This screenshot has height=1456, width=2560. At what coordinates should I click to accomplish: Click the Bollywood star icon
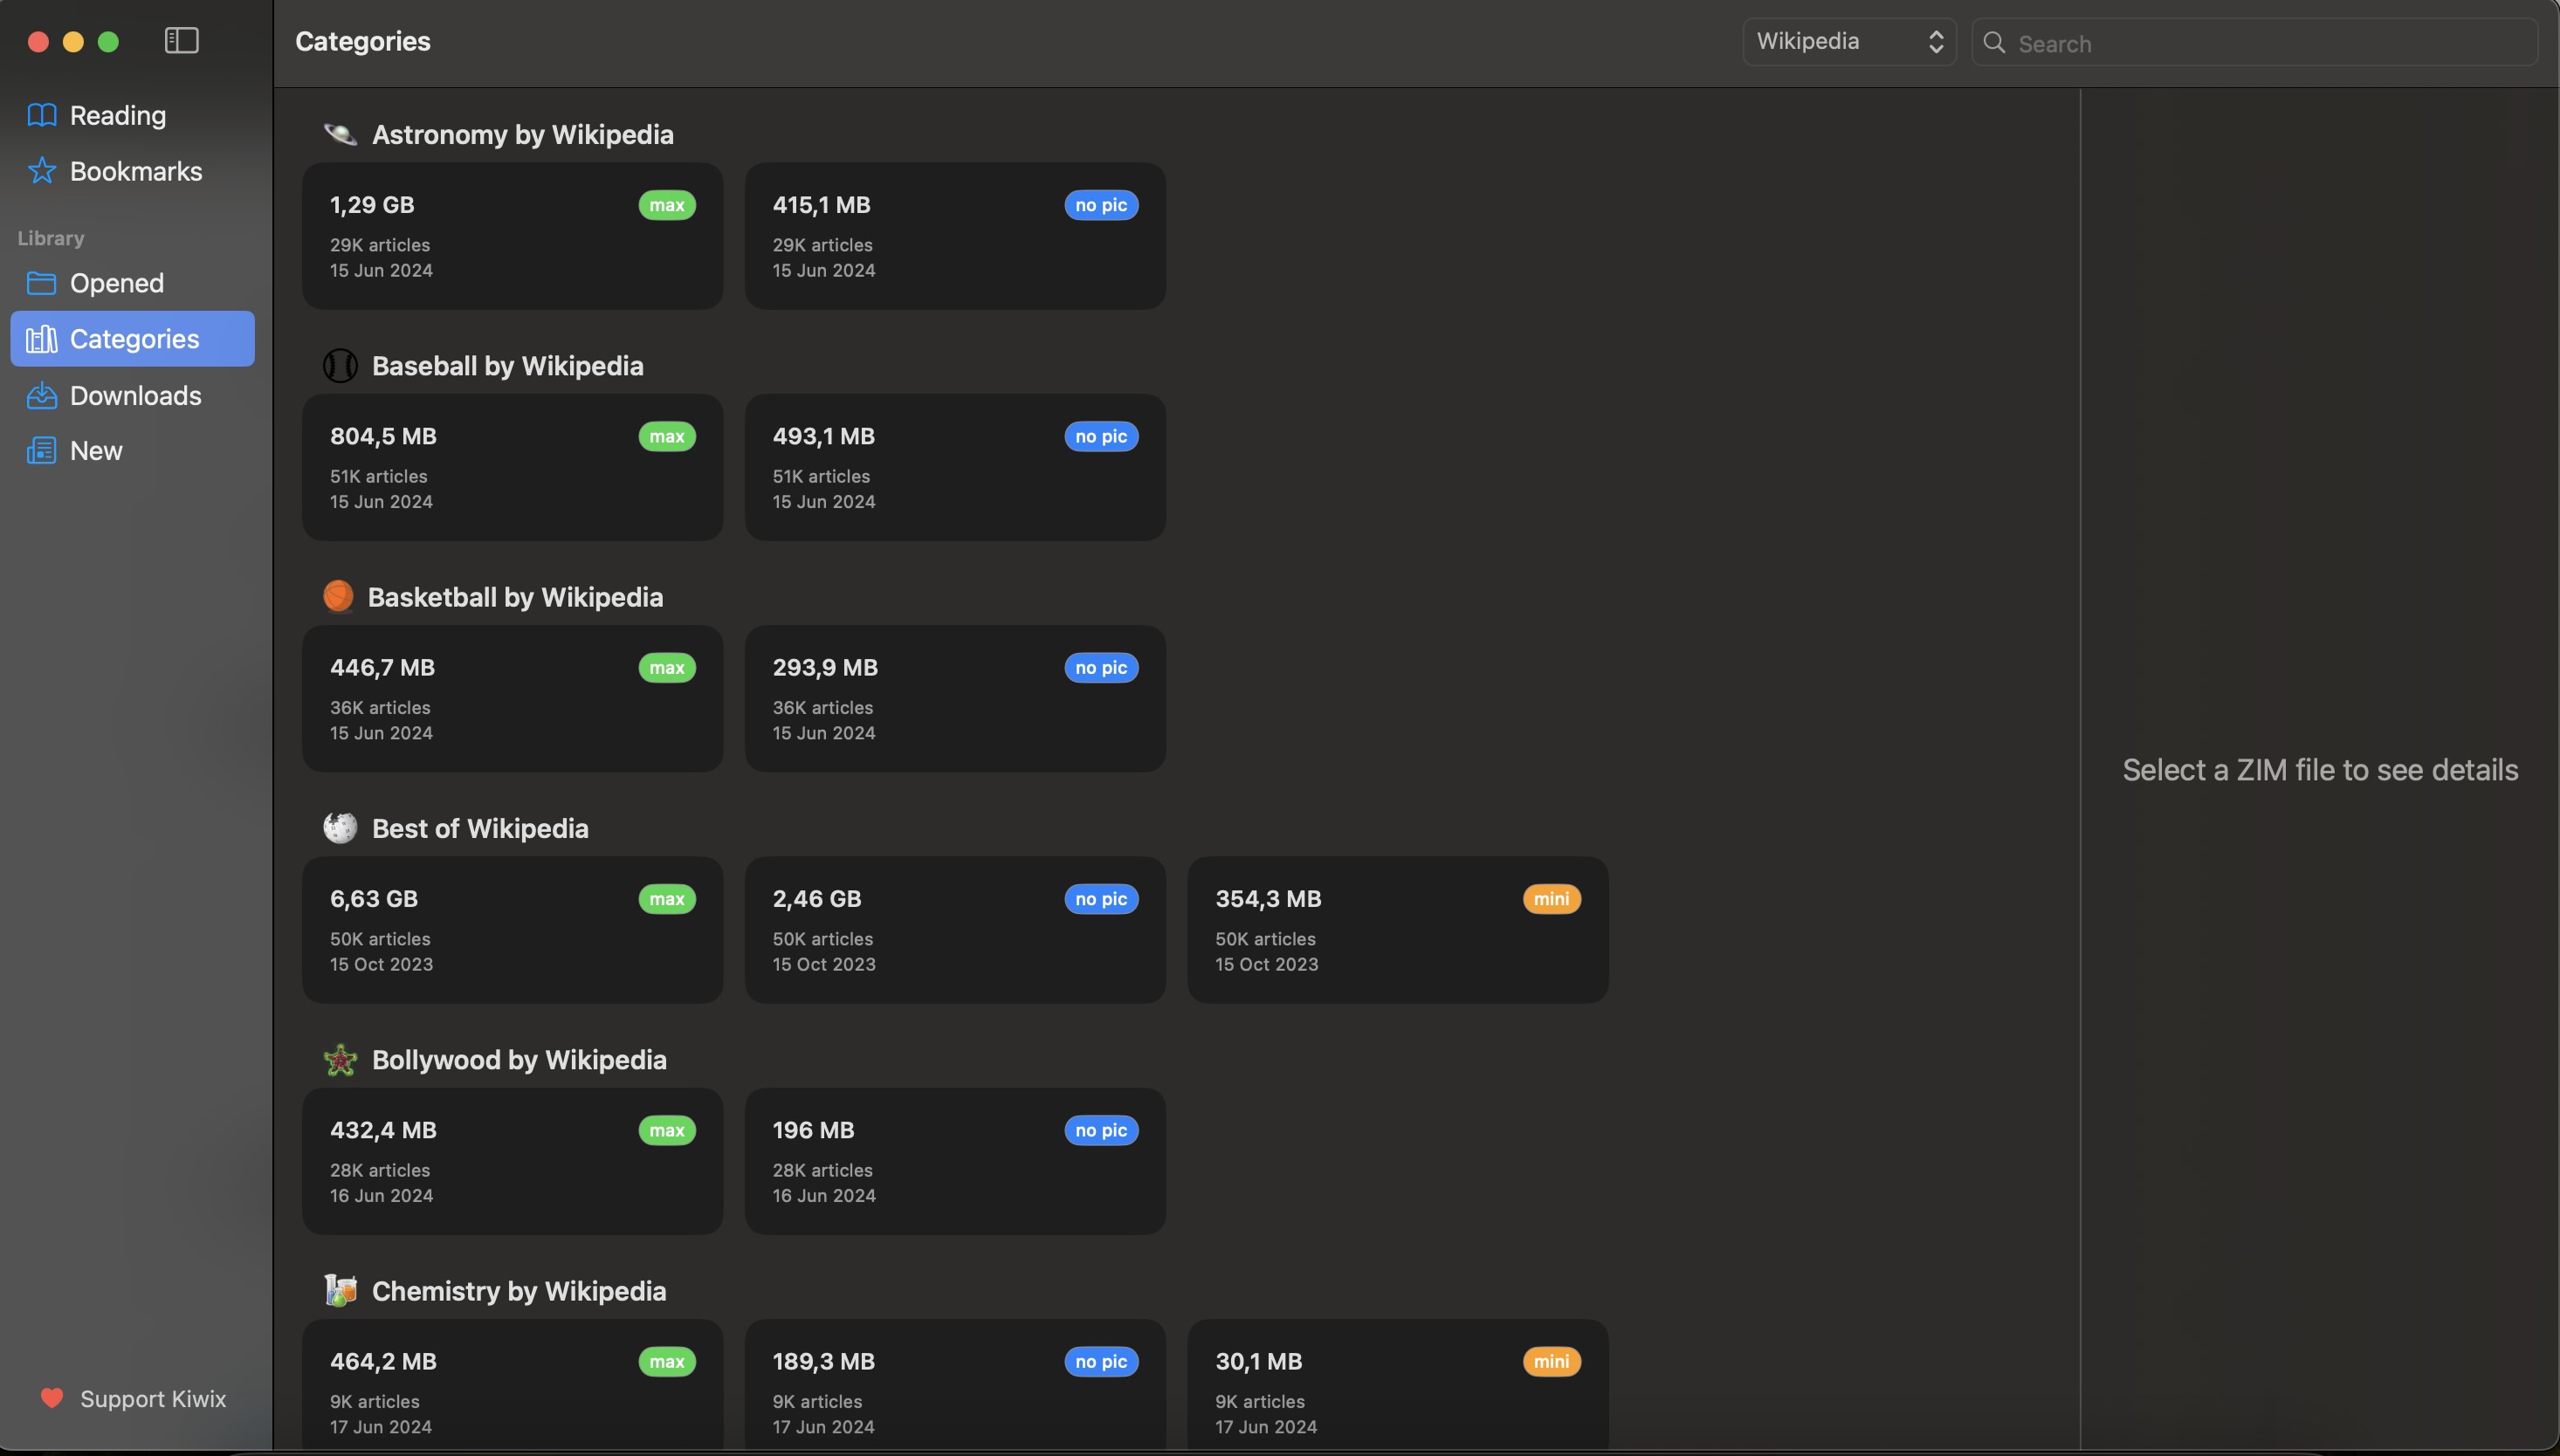tap(340, 1059)
